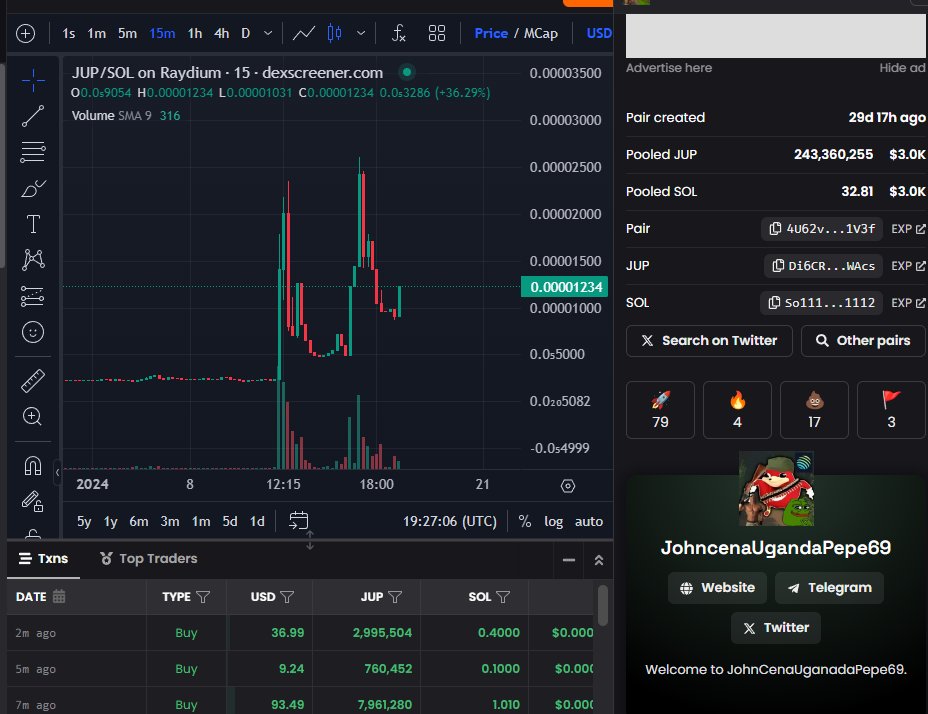Switch chart to MCap view
The width and height of the screenshot is (928, 714).
540,33
